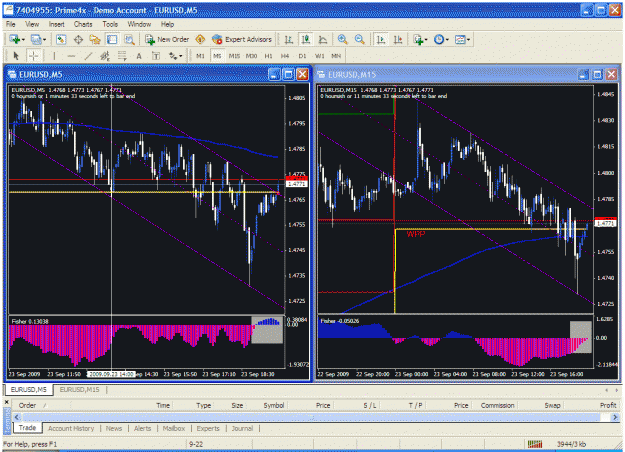The width and height of the screenshot is (625, 452).
Task: Set timeframe to M15 in toolbar
Action: coord(234,56)
